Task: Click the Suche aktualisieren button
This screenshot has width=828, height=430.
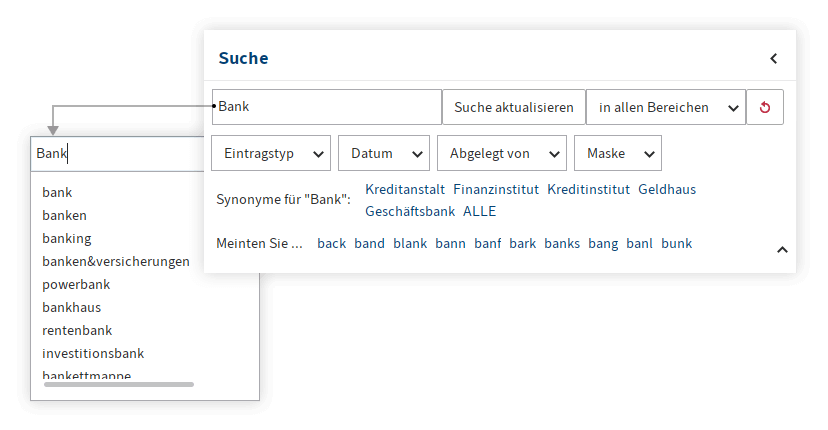Action: (x=514, y=107)
